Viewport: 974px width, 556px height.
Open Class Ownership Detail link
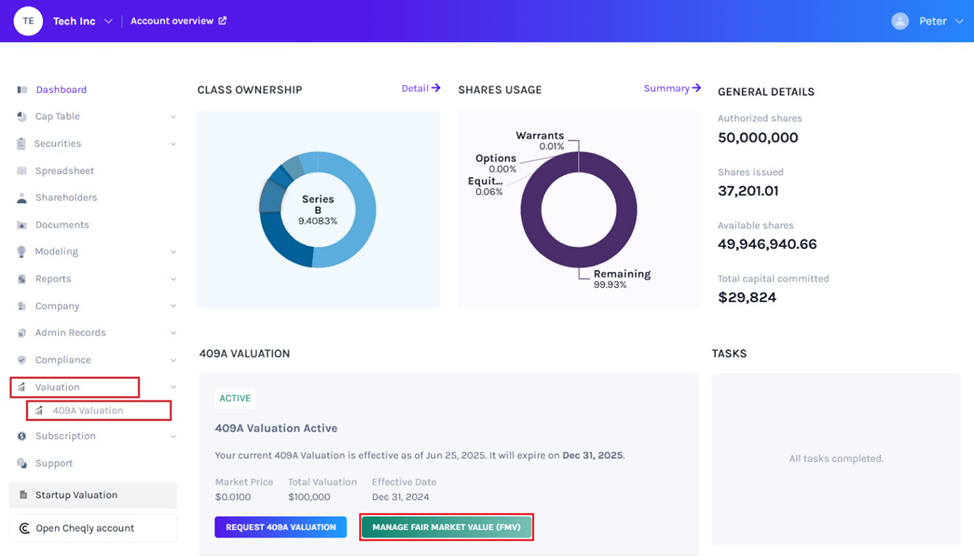(x=420, y=88)
